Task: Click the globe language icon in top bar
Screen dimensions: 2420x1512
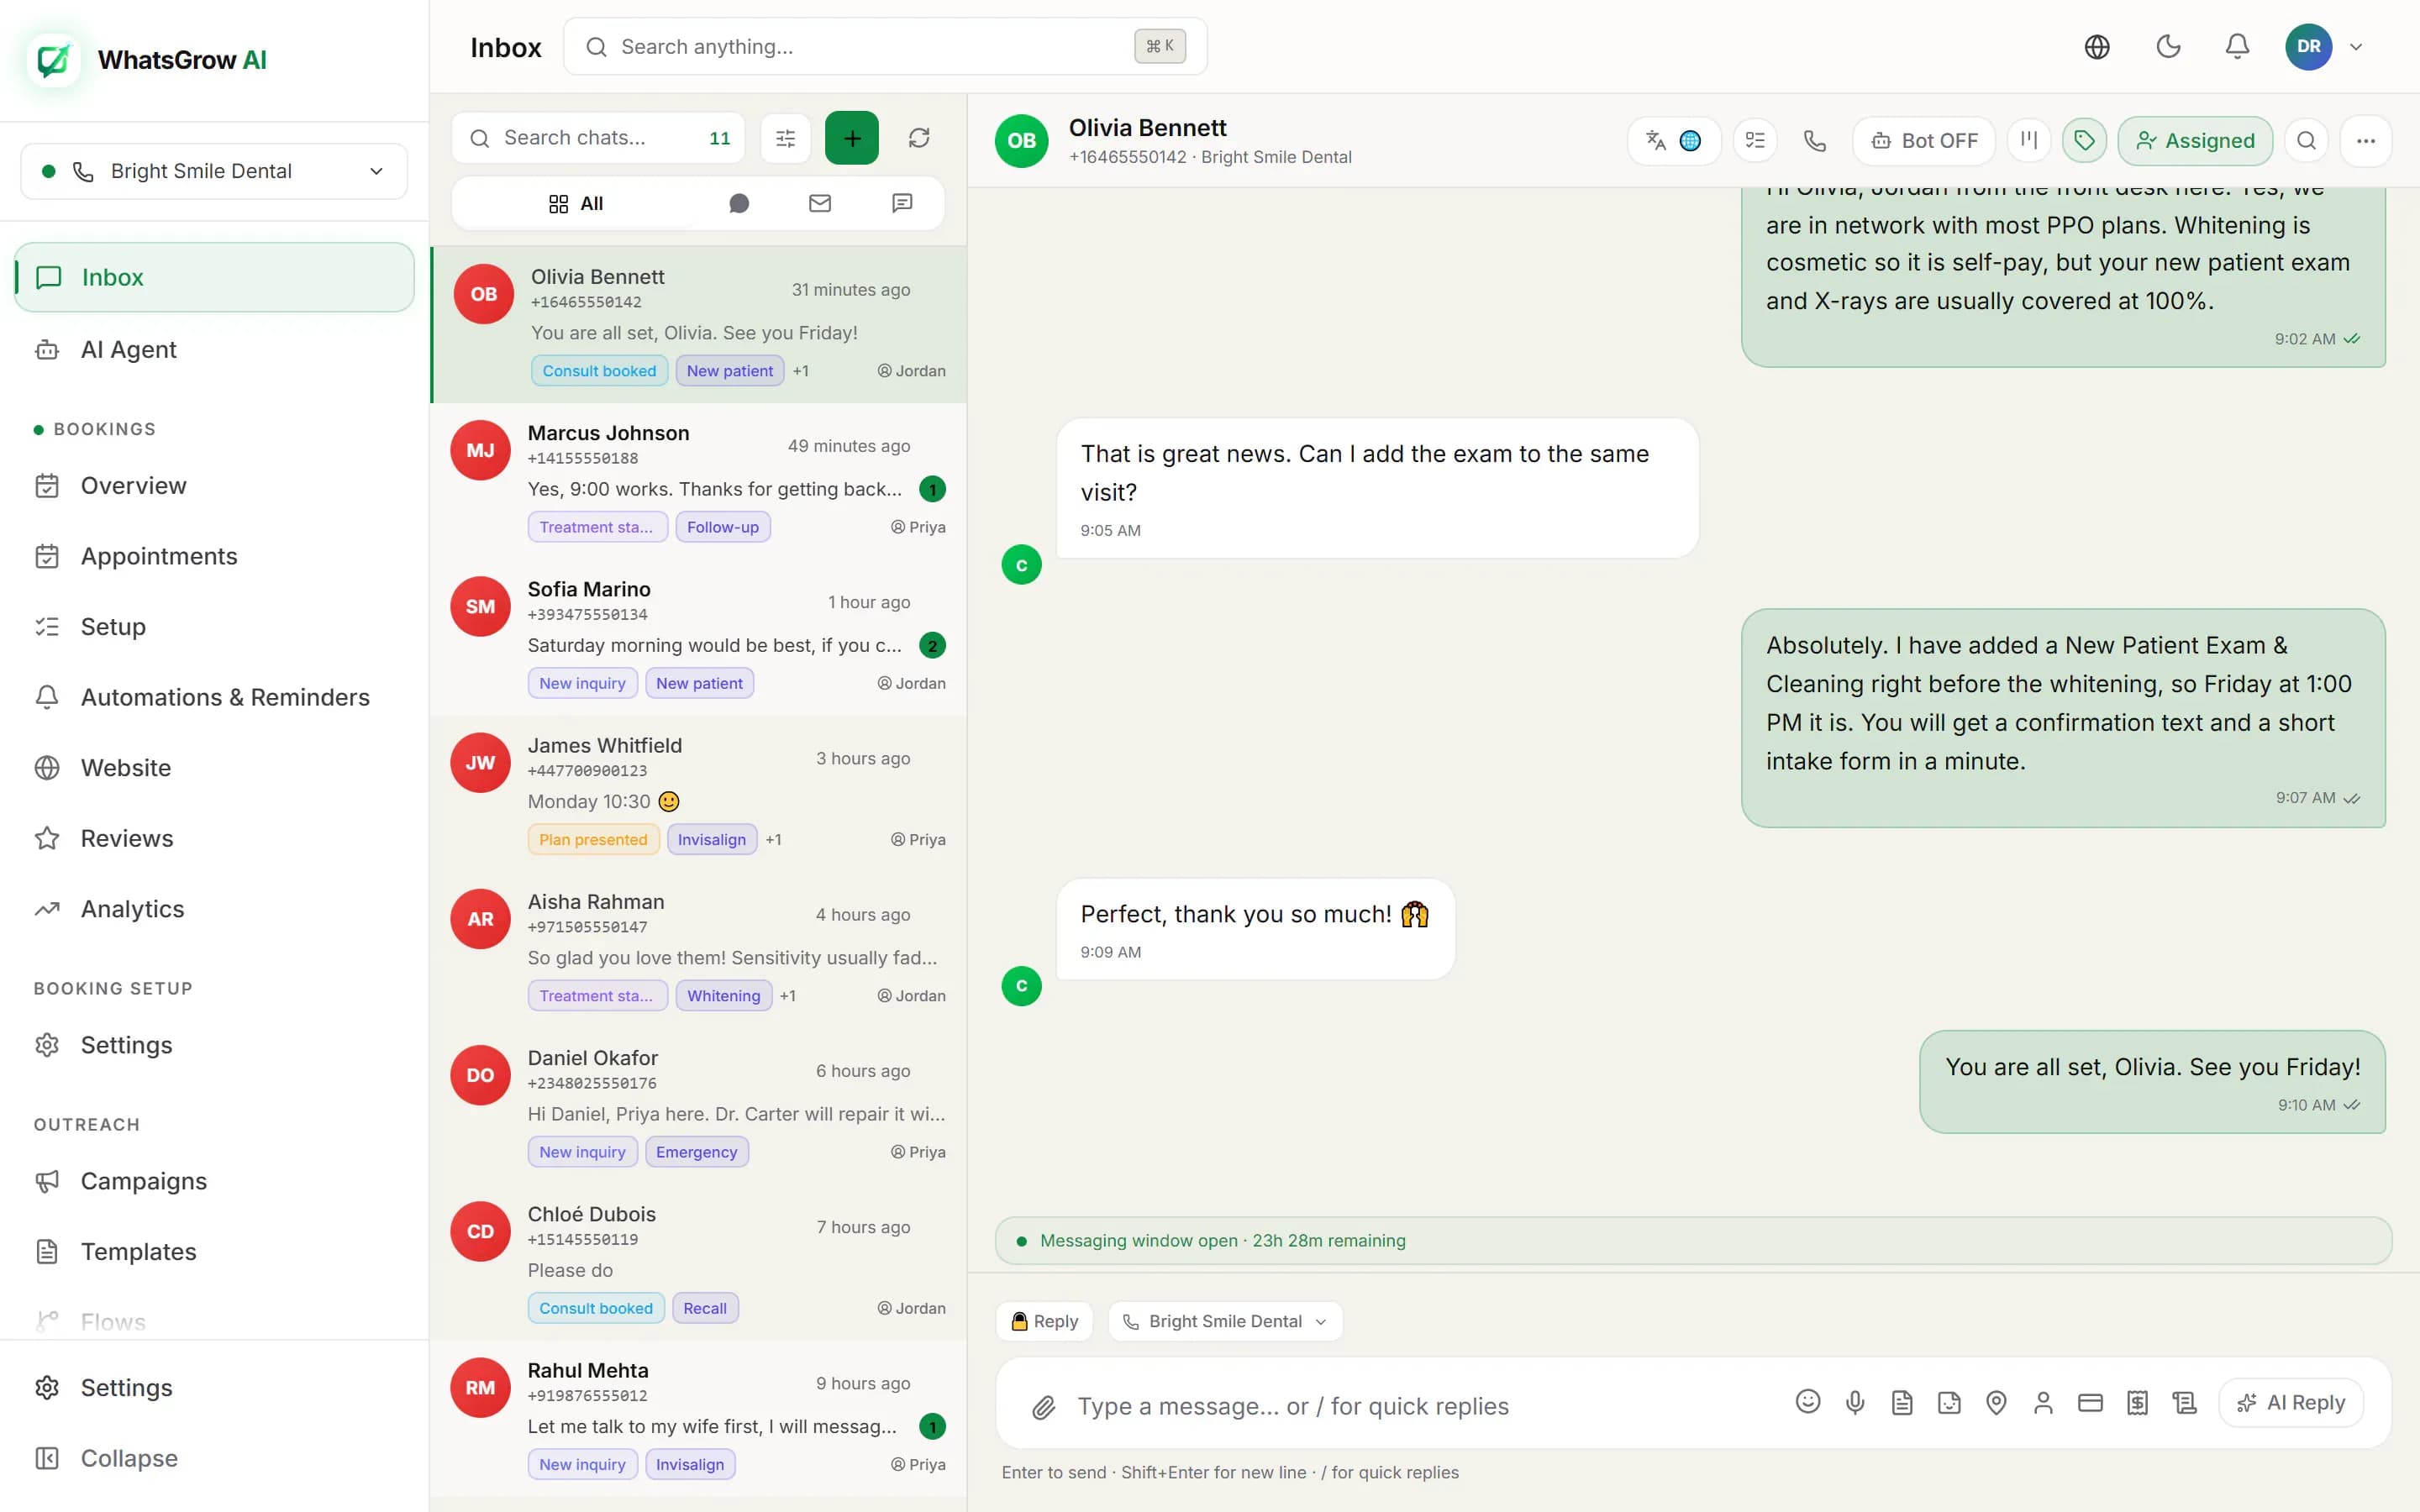Action: point(2097,47)
